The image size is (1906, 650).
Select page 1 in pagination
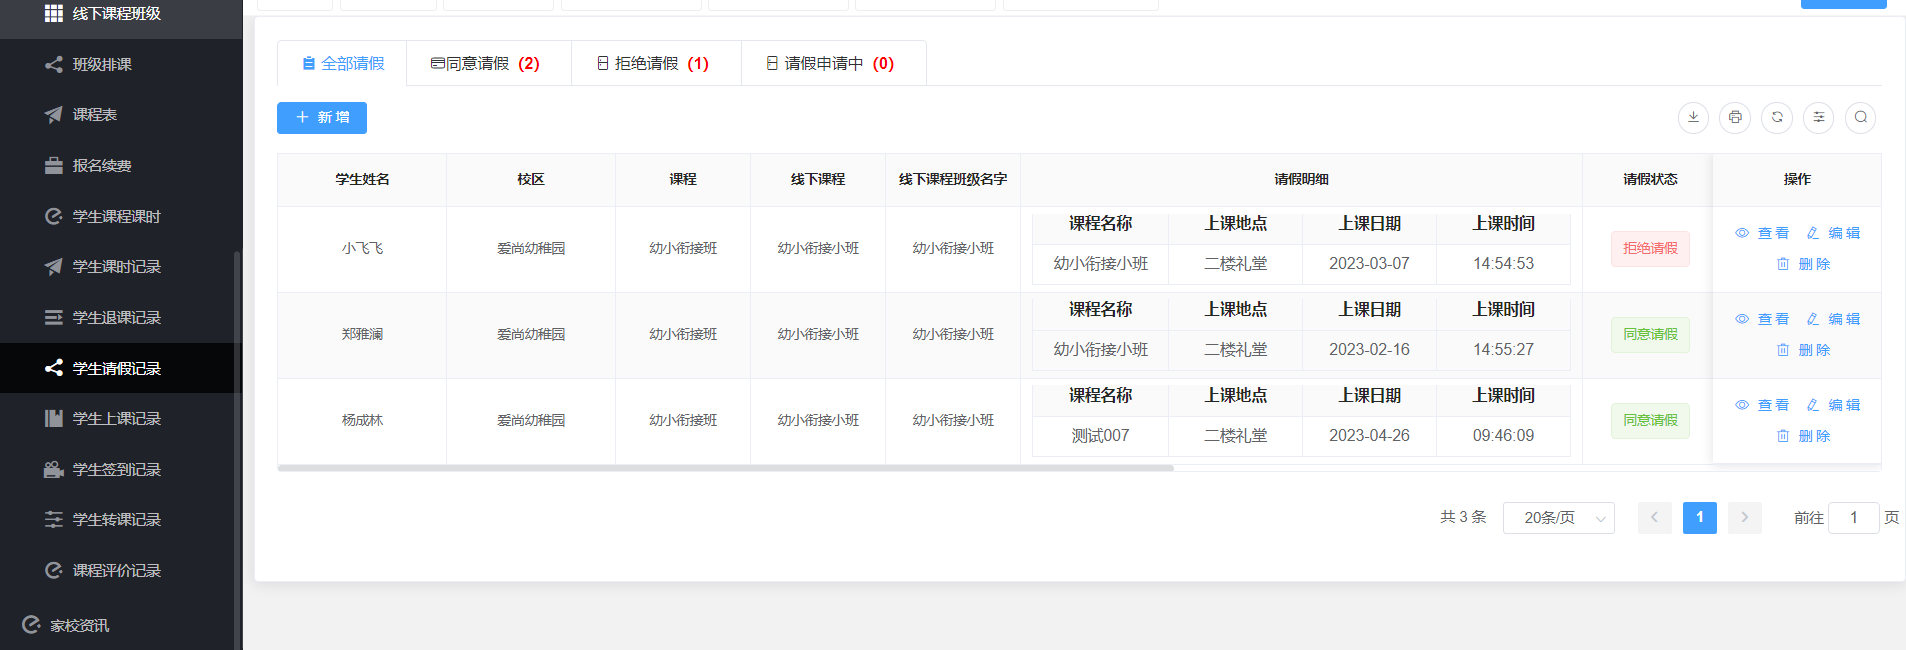coord(1700,518)
